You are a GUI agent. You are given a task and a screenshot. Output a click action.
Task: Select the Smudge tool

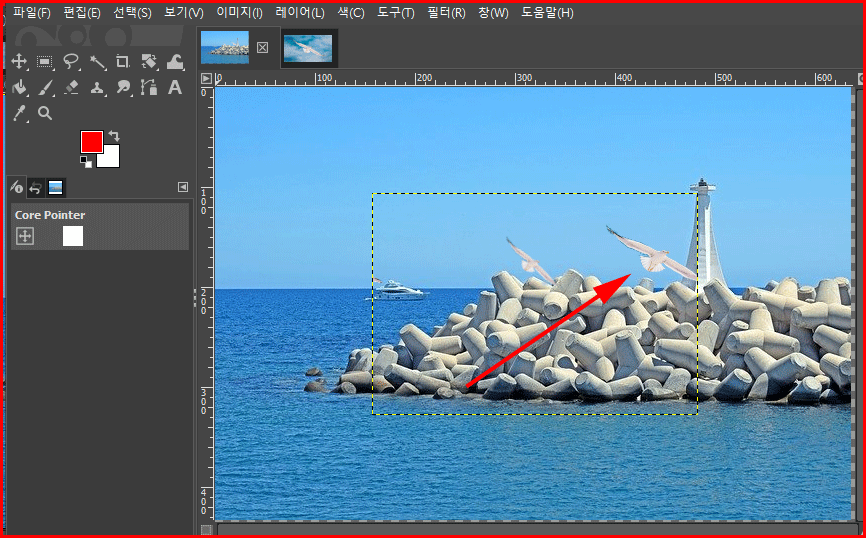click(123, 87)
